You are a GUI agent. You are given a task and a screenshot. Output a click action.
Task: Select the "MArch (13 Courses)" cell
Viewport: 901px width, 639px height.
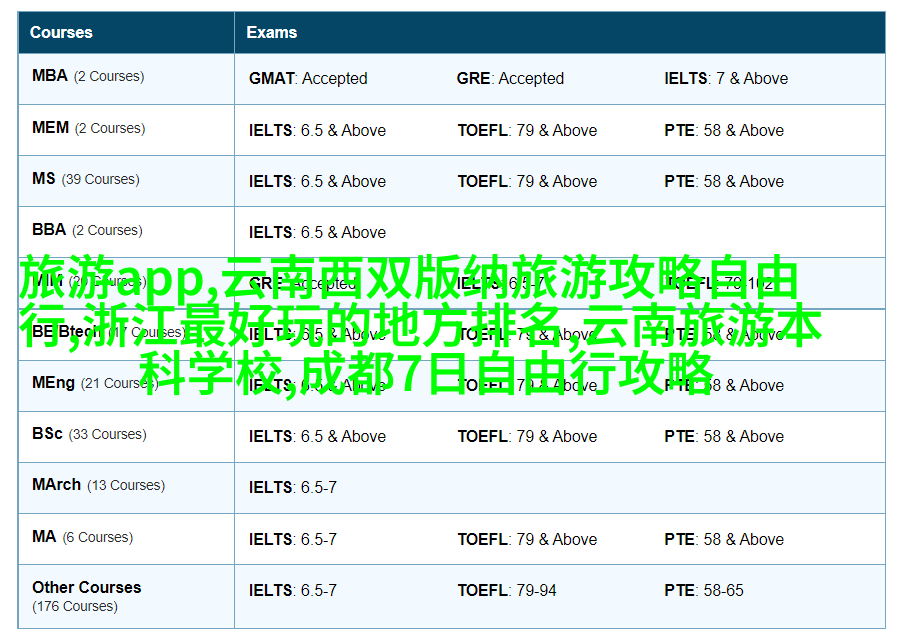click(126, 488)
